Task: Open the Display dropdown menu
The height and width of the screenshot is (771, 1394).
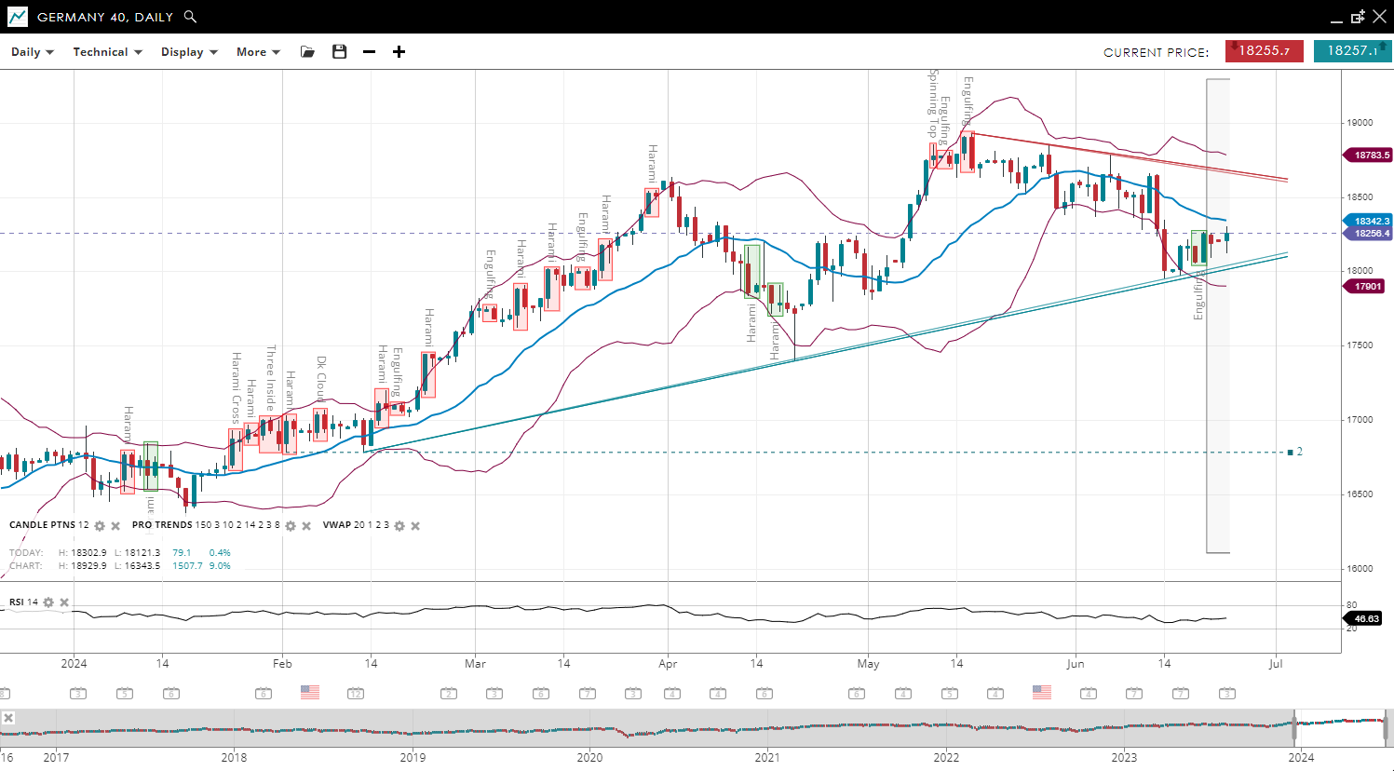Action: pos(189,52)
